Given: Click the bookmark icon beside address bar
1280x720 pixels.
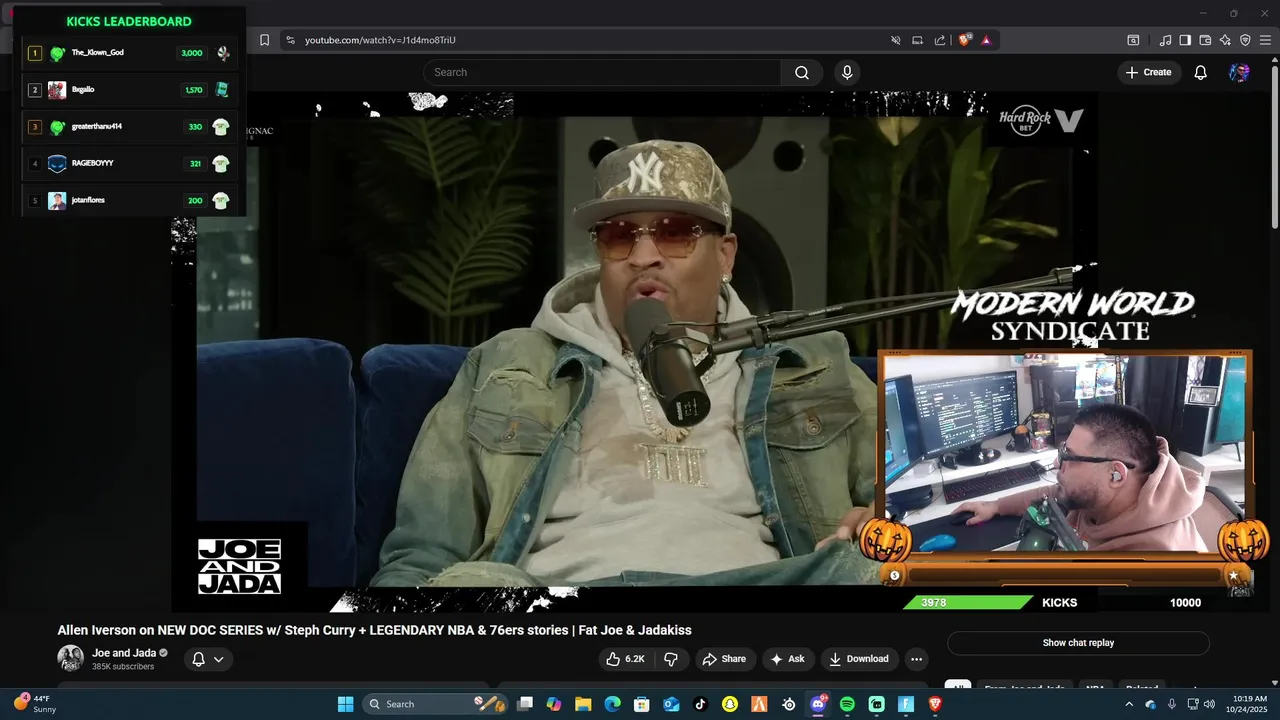Looking at the screenshot, I should click(264, 40).
